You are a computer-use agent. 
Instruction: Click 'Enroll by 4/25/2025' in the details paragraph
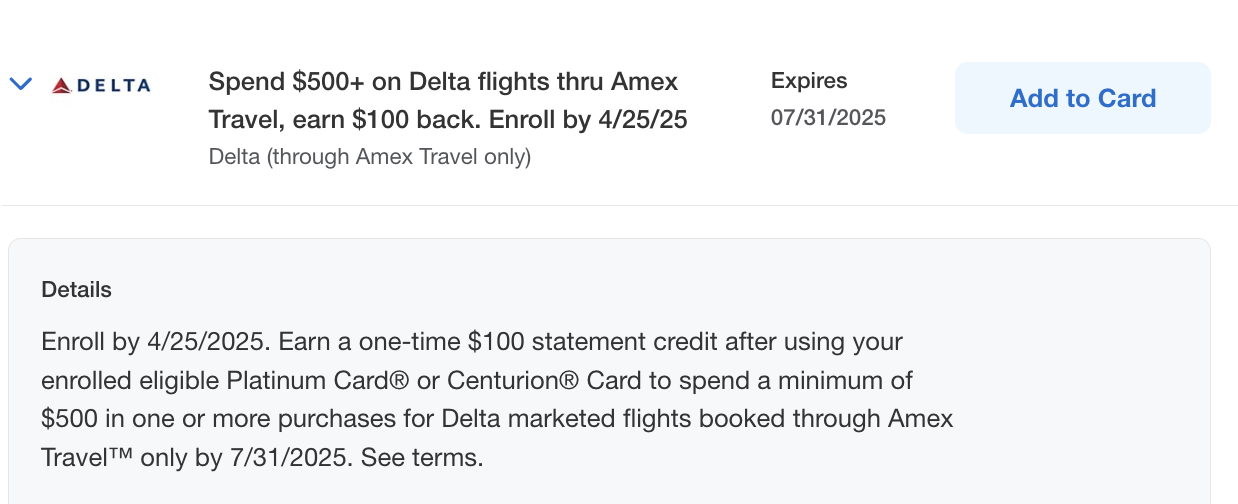[x=154, y=342]
